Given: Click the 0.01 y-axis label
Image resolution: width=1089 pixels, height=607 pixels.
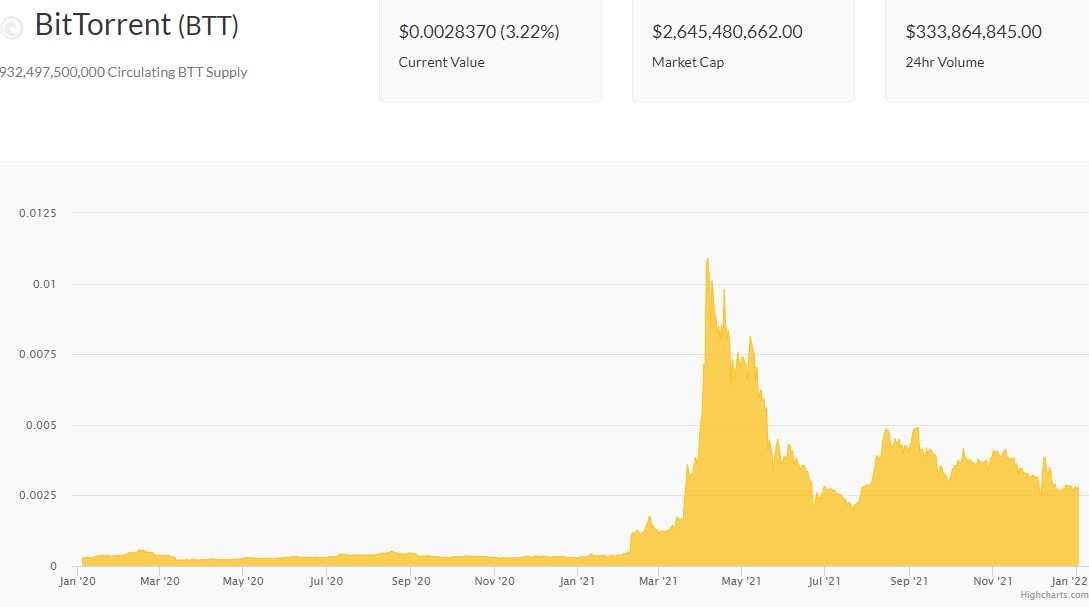Looking at the screenshot, I should click(x=44, y=284).
